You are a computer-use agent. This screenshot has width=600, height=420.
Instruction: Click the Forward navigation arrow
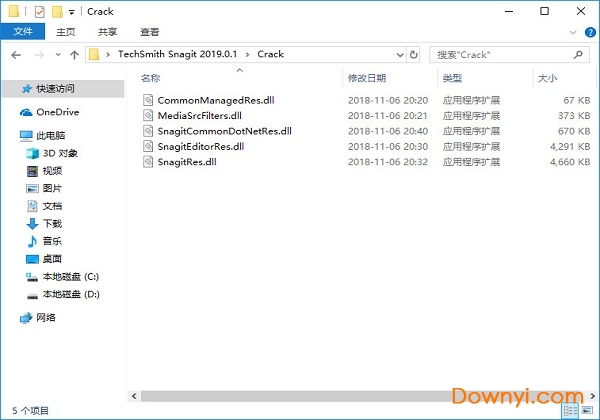(x=39, y=55)
